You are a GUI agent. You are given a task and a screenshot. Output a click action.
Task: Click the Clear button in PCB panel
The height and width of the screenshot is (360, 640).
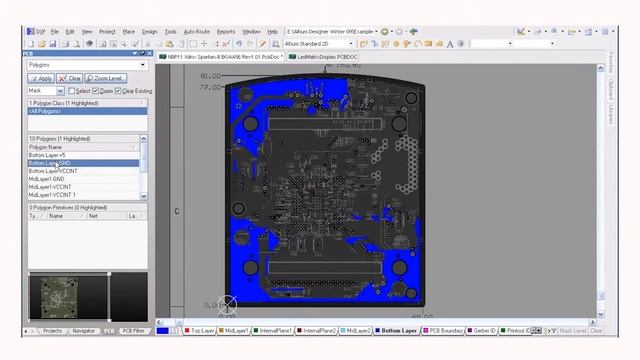(x=69, y=78)
